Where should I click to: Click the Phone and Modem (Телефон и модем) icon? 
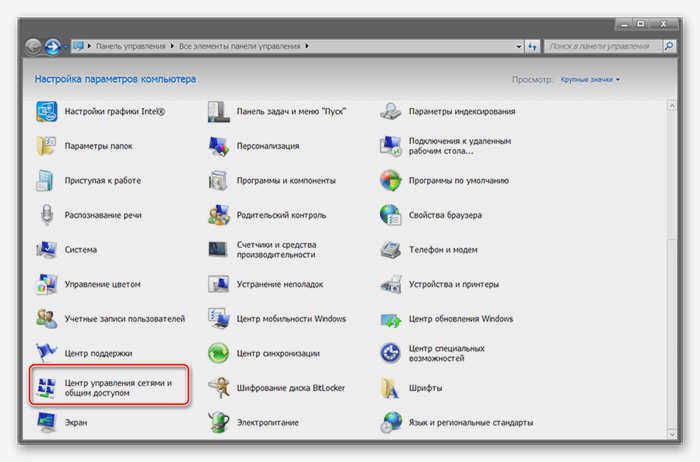[x=391, y=250]
